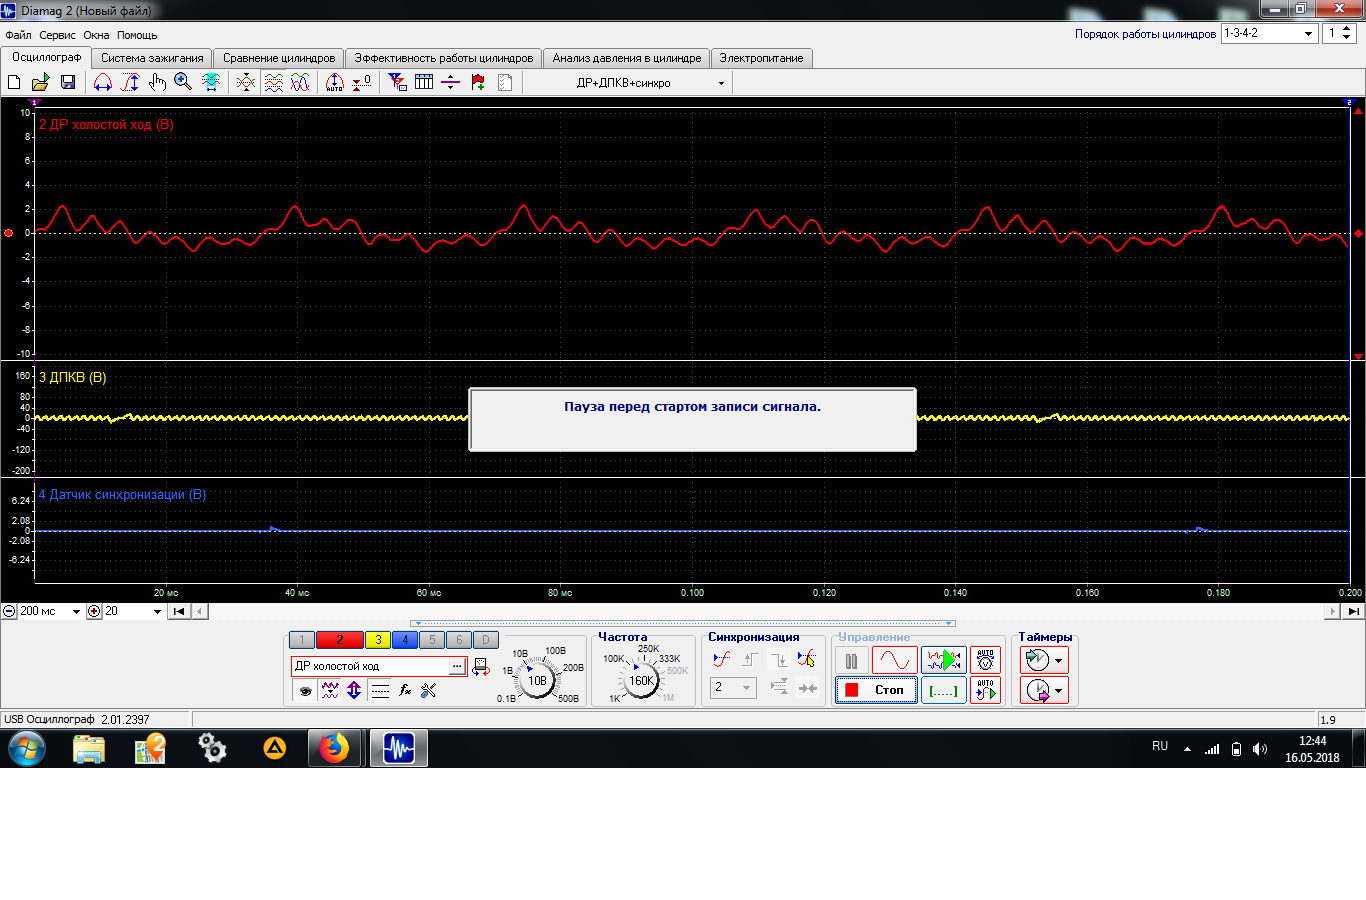The height and width of the screenshot is (900, 1366).
Task: Click the pause button in Управление
Action: (x=851, y=660)
